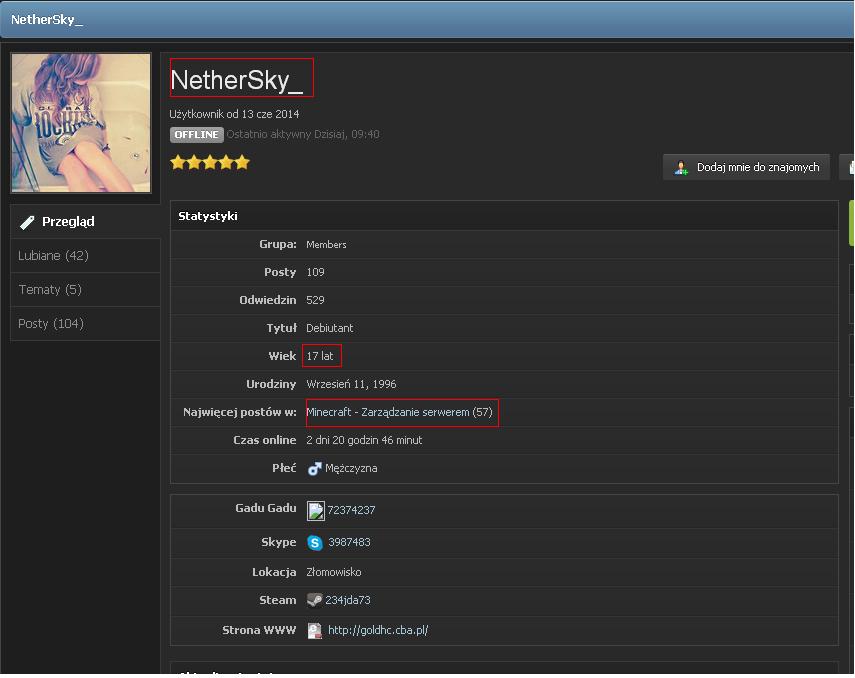Click the NetherSky_ title bar text
Viewport: 855px width, 678px height.
pyautogui.click(x=47, y=20)
